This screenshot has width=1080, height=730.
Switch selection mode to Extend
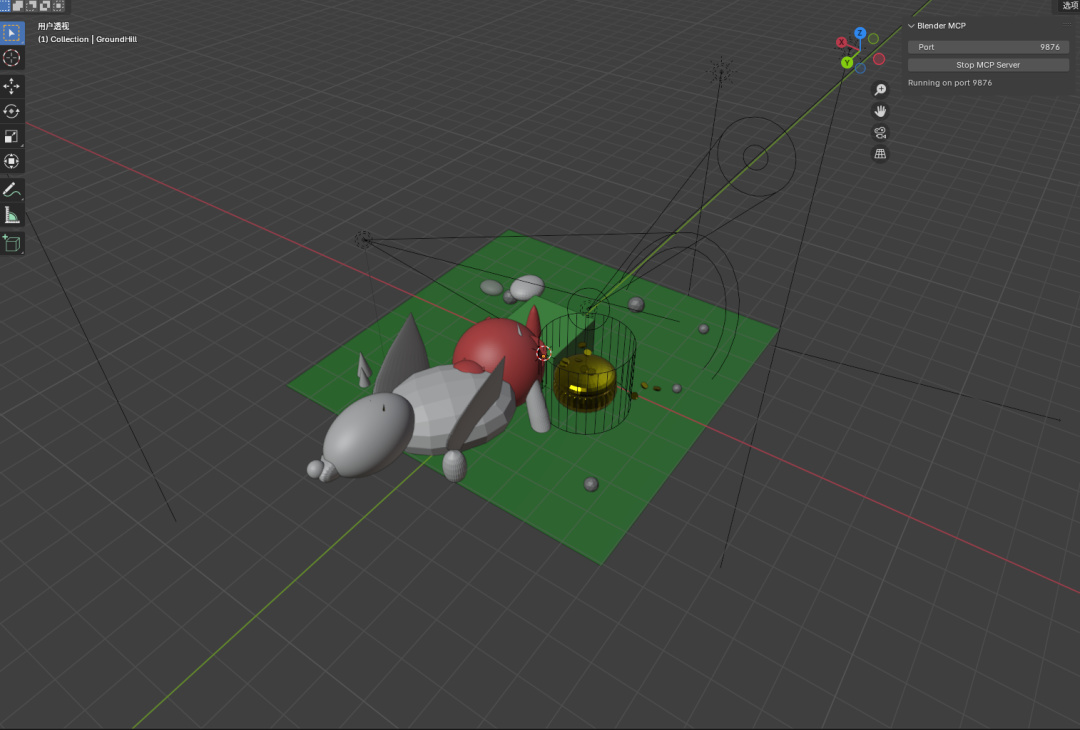(x=18, y=6)
